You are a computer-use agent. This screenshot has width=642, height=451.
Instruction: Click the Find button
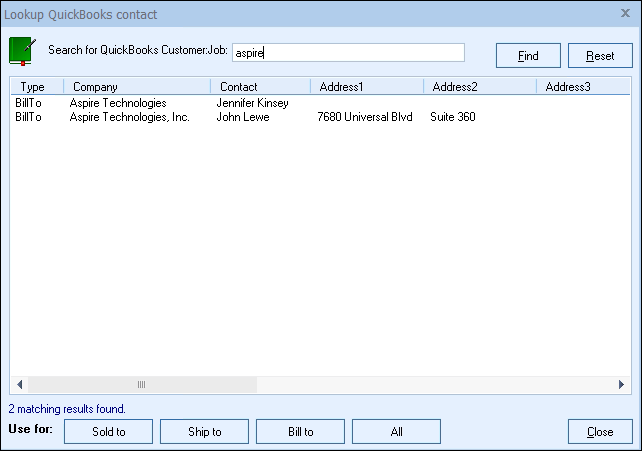(x=528, y=56)
